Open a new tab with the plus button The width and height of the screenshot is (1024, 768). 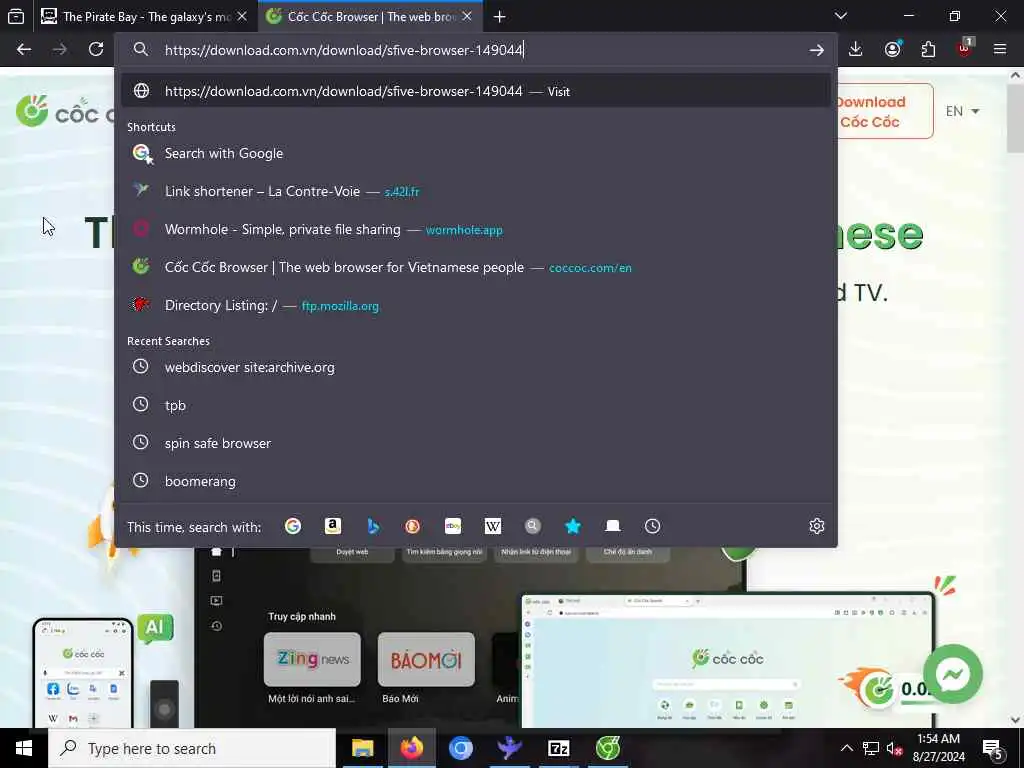[500, 17]
